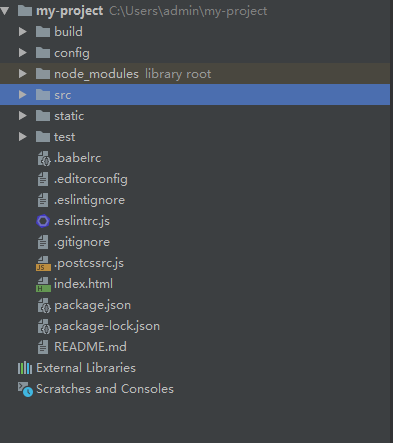Select the External Libraries label
The height and width of the screenshot is (443, 393).
tap(86, 368)
